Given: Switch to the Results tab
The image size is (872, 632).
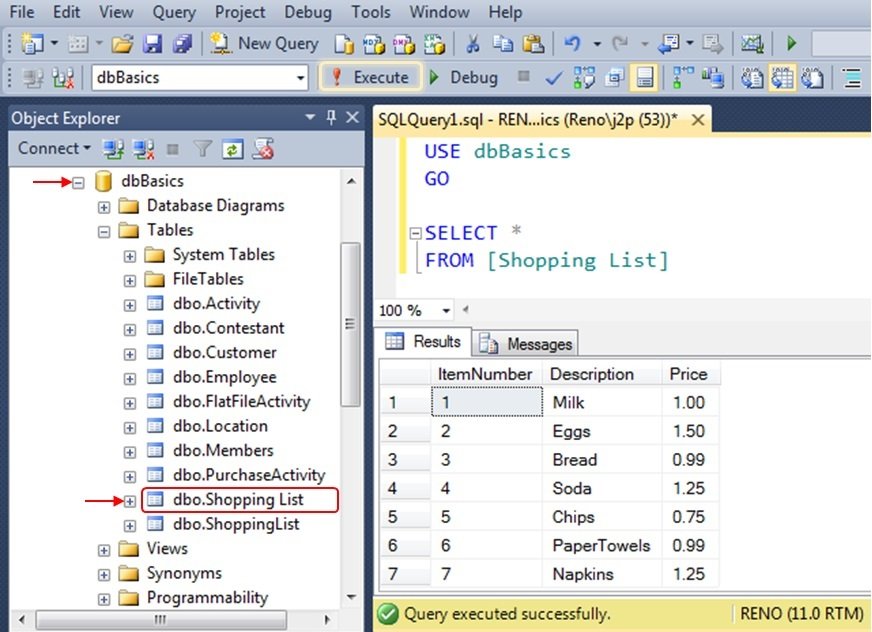Looking at the screenshot, I should click(423, 341).
